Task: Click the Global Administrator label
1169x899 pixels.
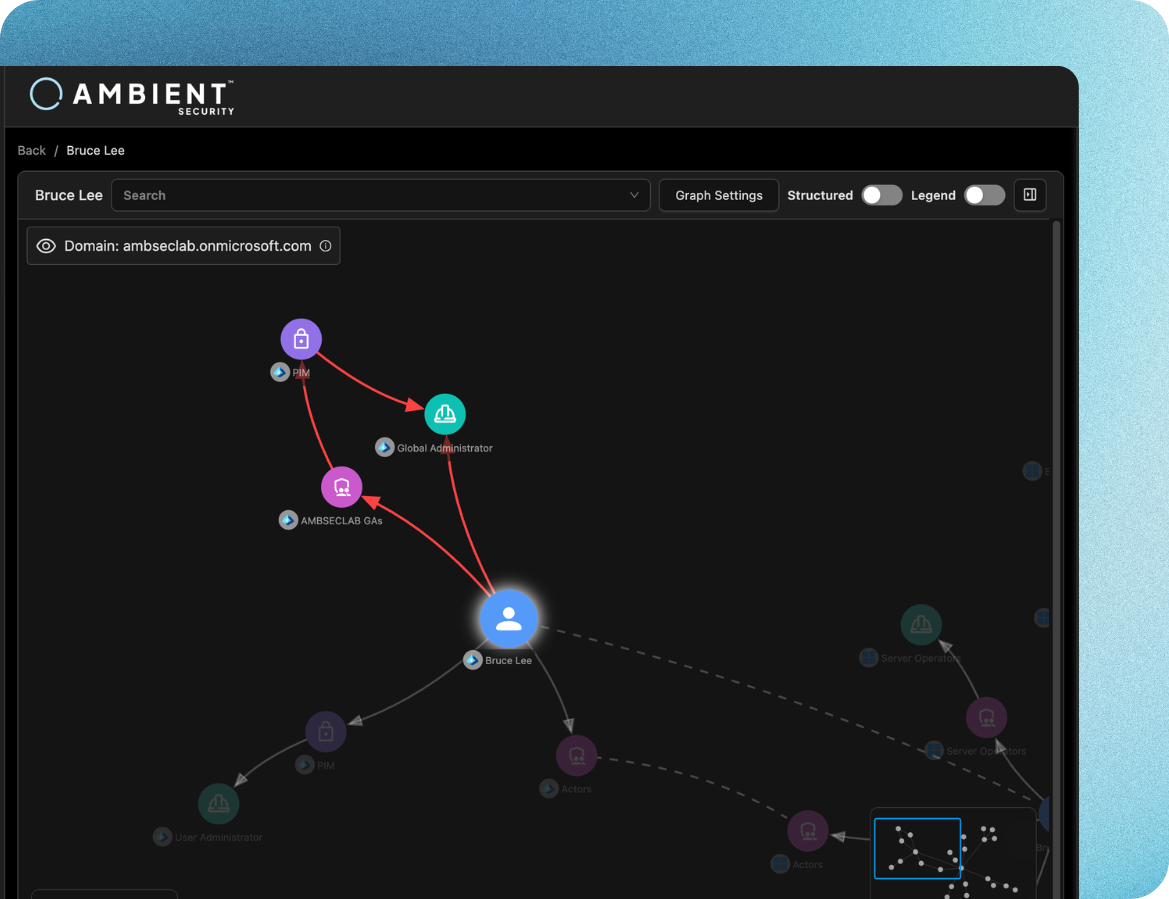Action: point(444,448)
